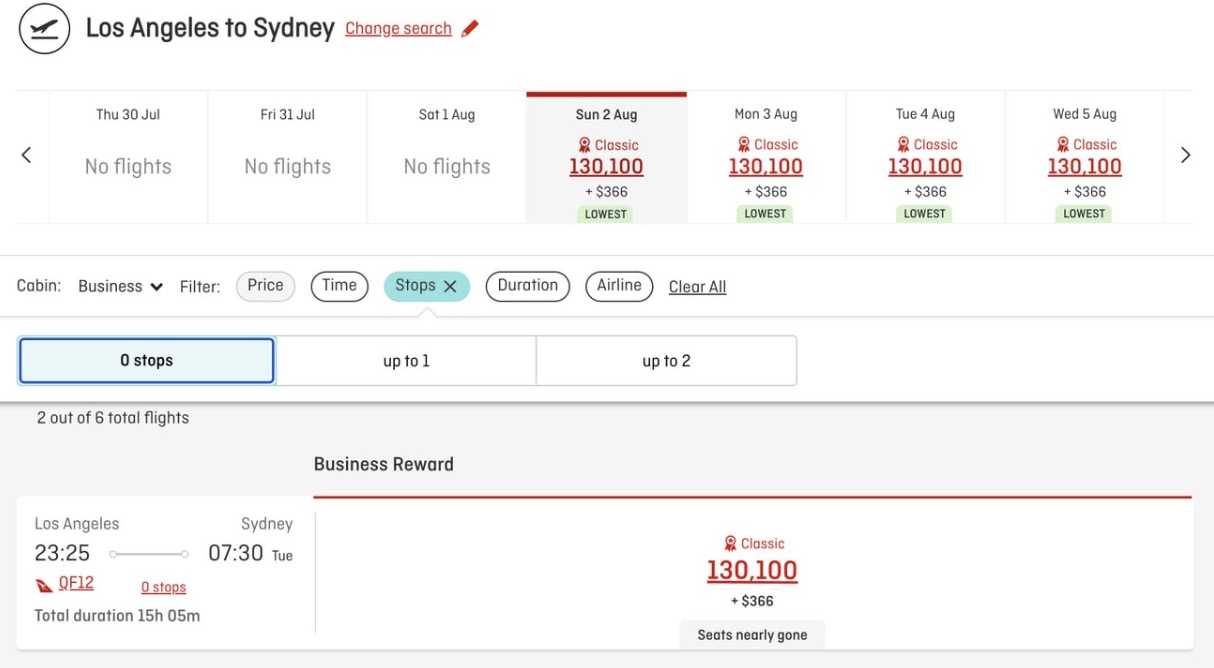Select the Tue 4 Aug date tab
Image resolution: width=1214 pixels, height=668 pixels.
click(924, 155)
